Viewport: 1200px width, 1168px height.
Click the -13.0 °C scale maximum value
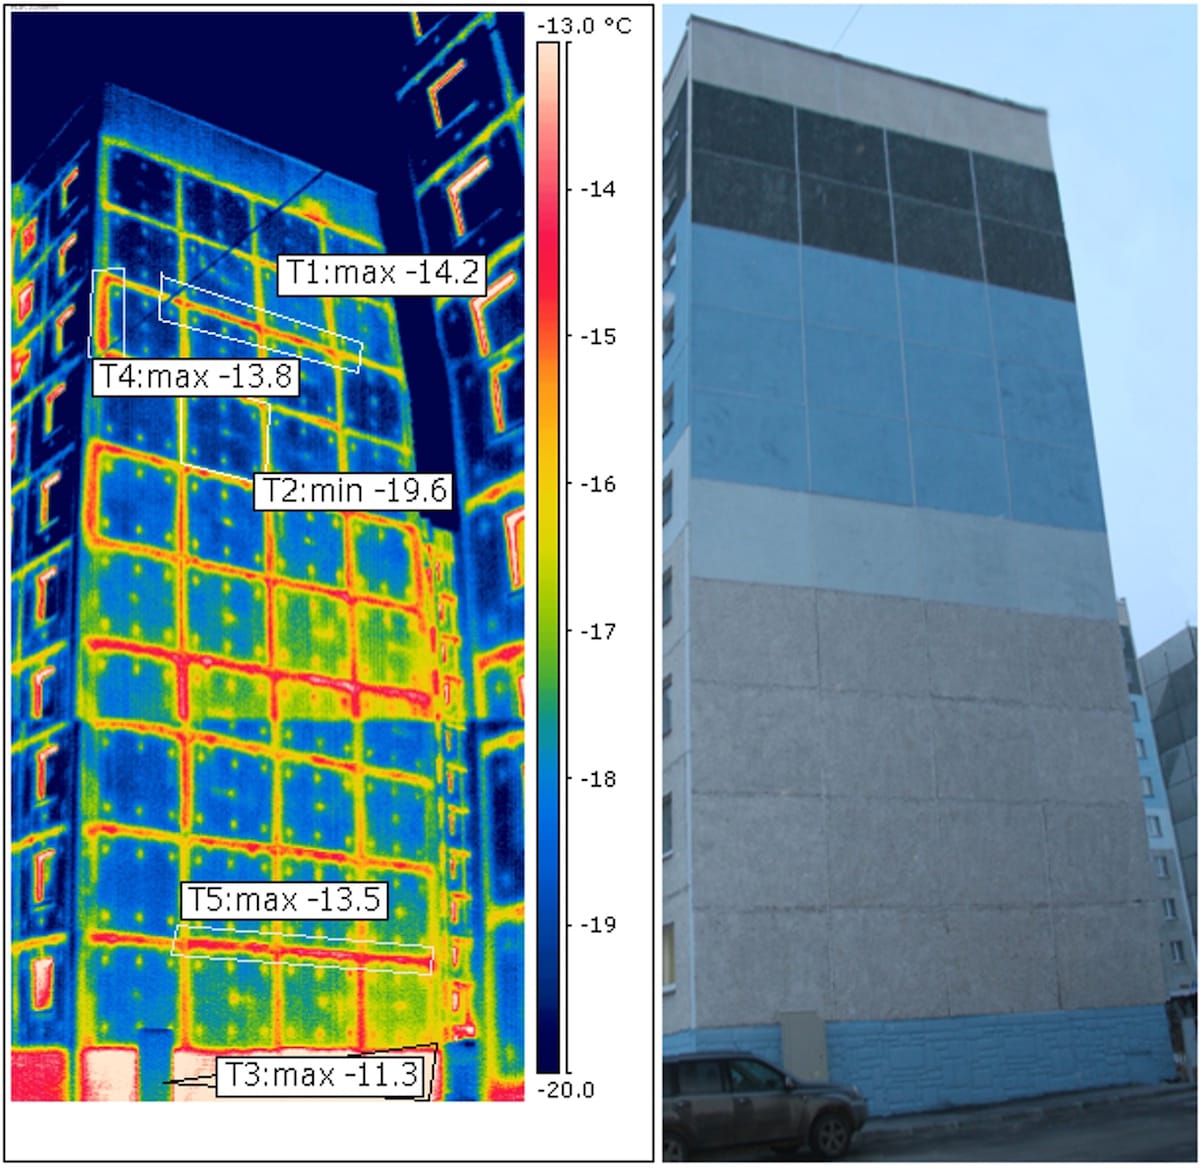pos(584,26)
